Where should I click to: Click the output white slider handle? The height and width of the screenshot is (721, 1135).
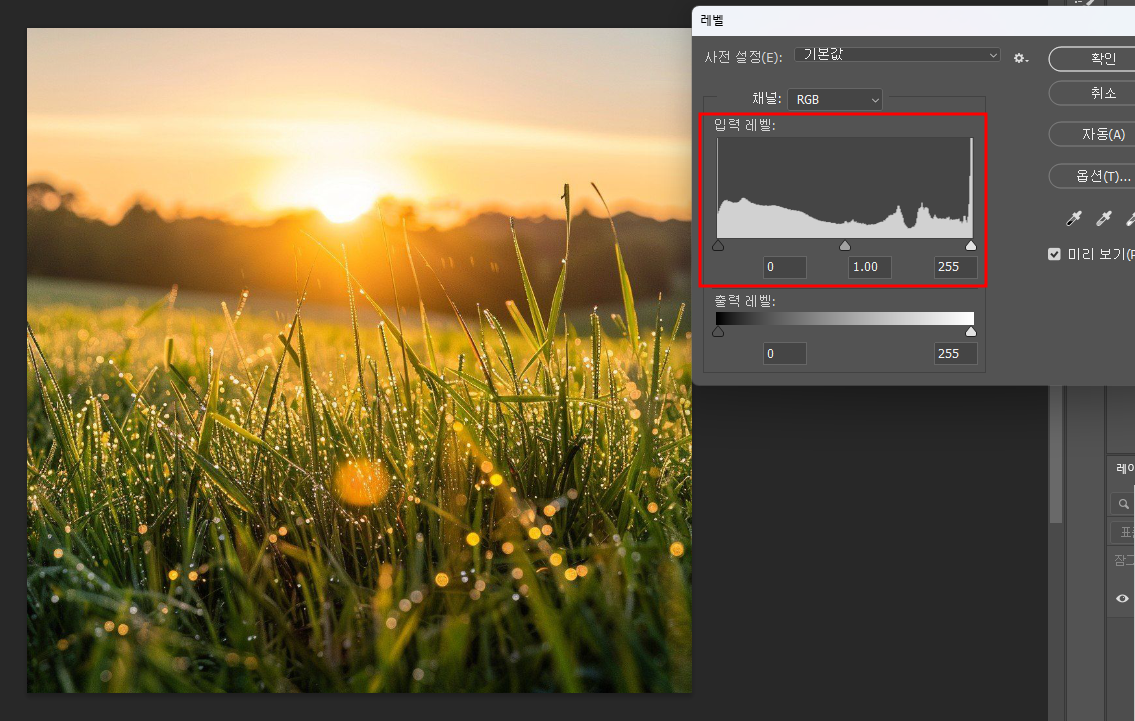click(971, 332)
